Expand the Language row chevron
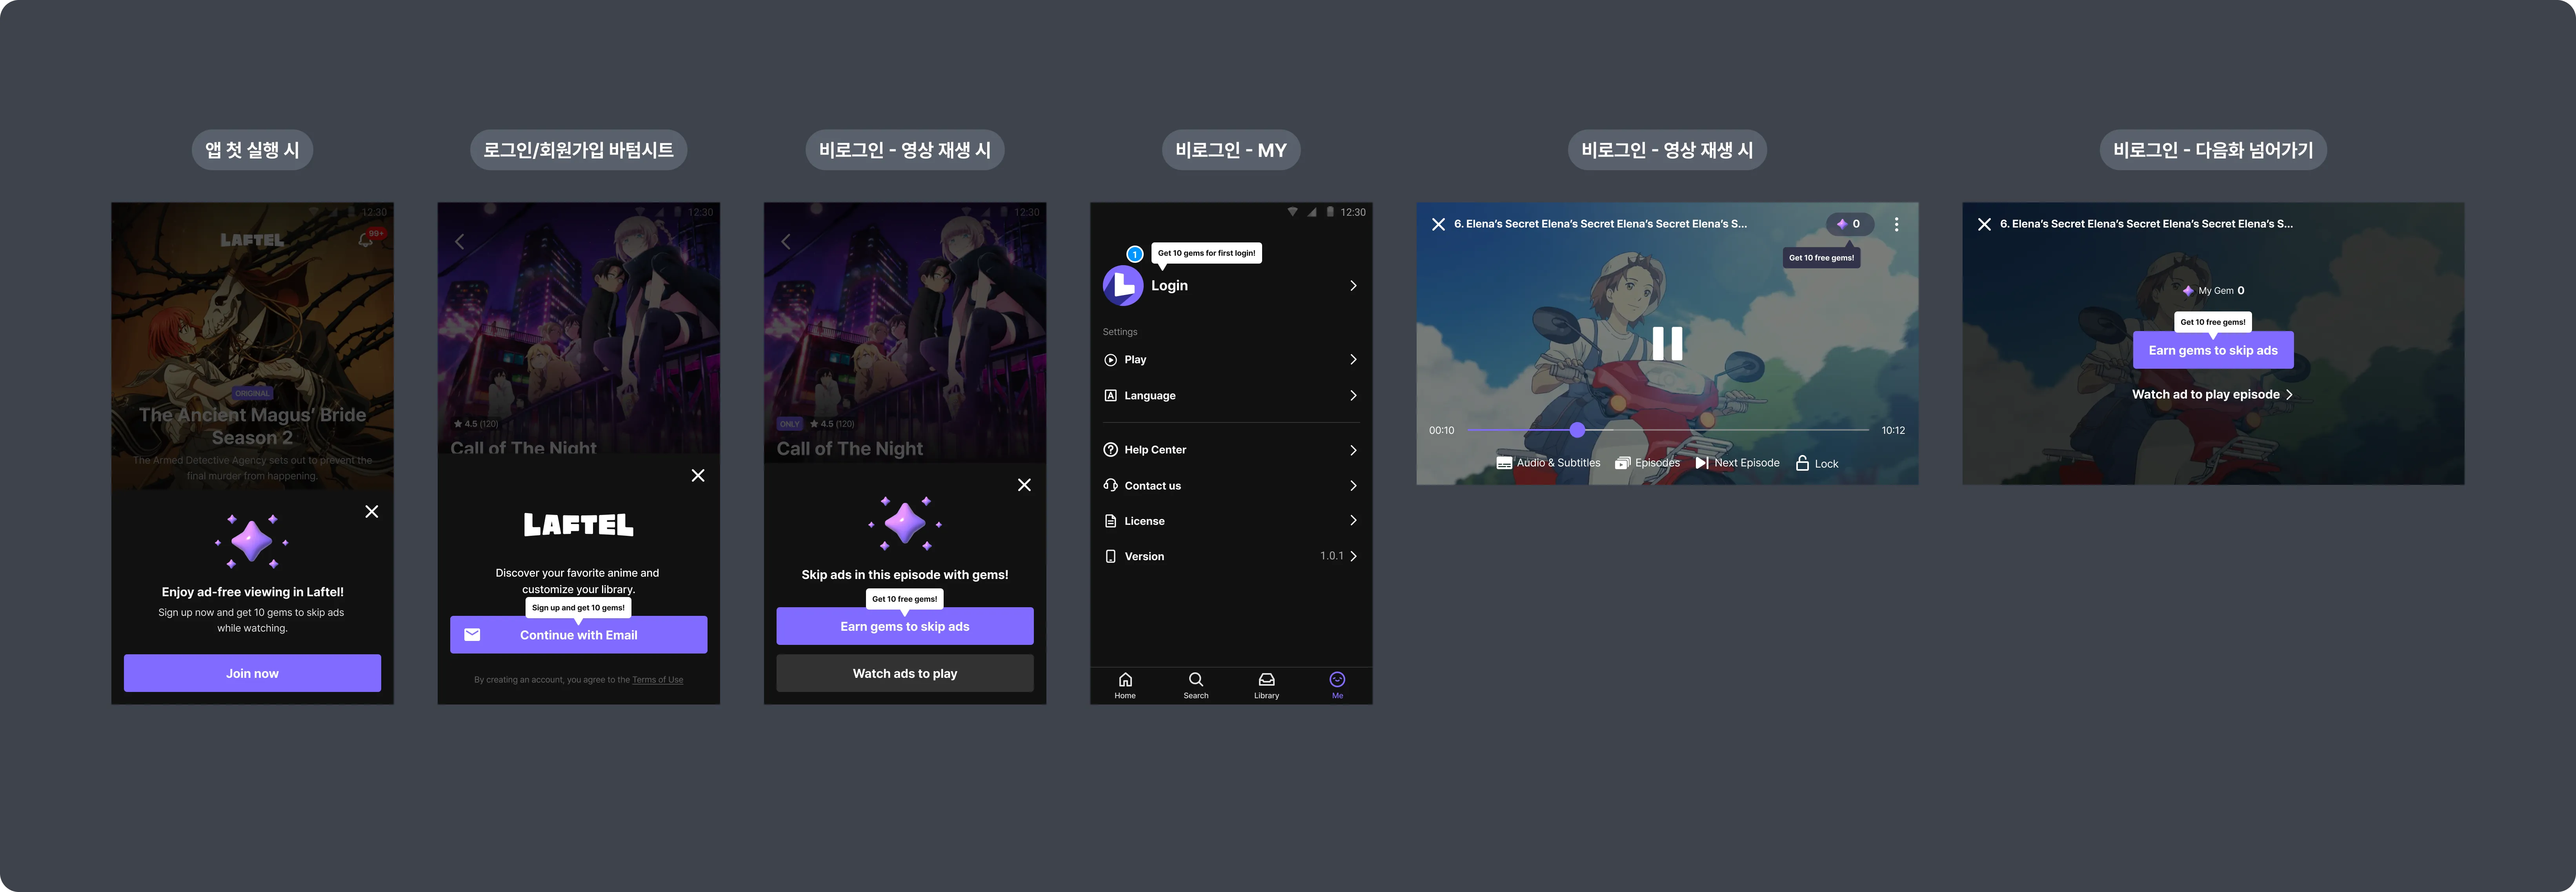Viewport: 2576px width, 892px height. (1353, 396)
